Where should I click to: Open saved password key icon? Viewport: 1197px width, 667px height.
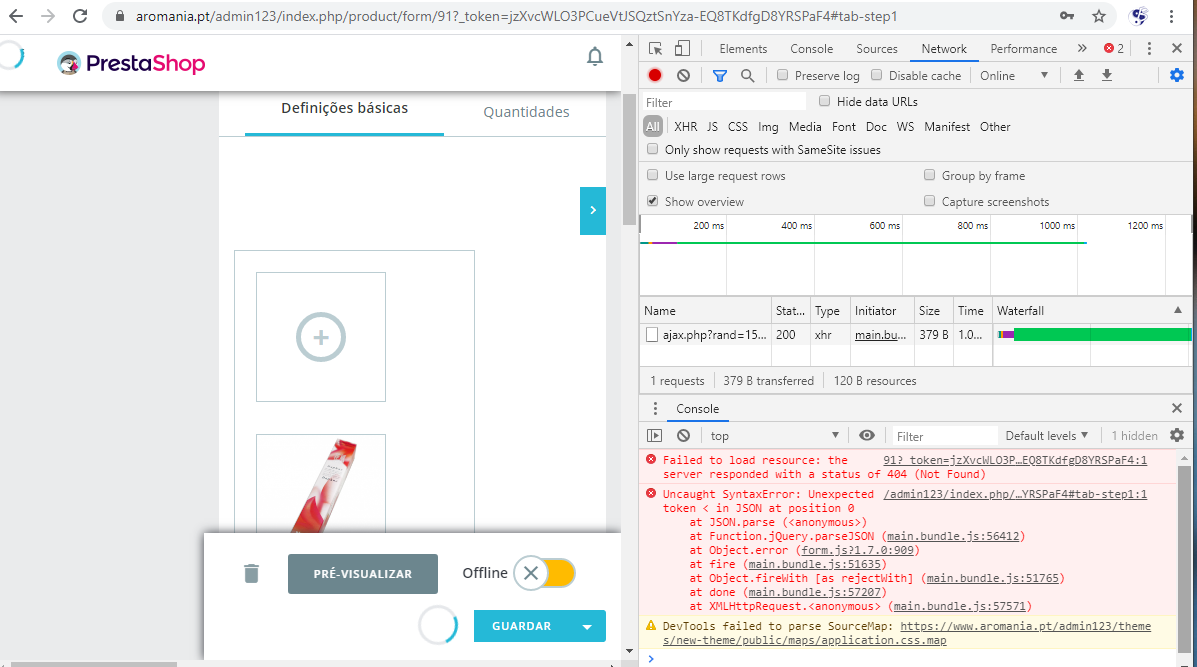(x=1066, y=16)
